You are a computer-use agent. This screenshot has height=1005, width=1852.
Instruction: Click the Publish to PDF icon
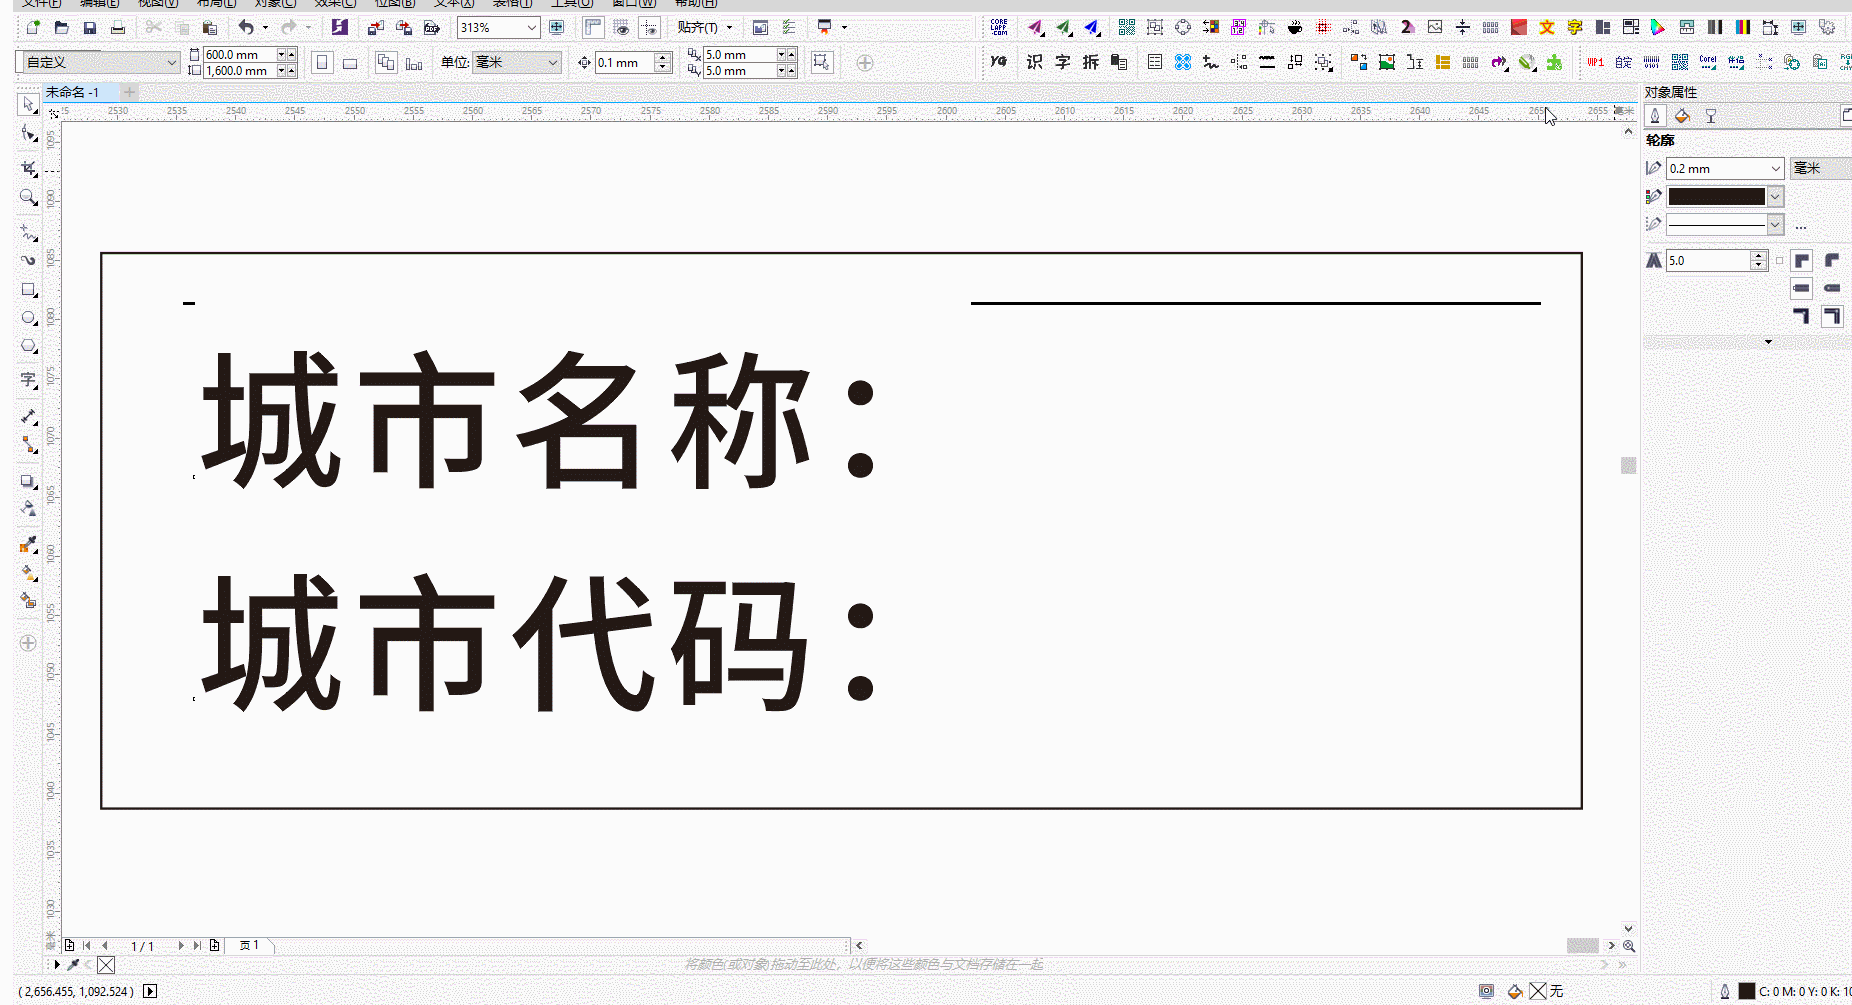(x=432, y=28)
